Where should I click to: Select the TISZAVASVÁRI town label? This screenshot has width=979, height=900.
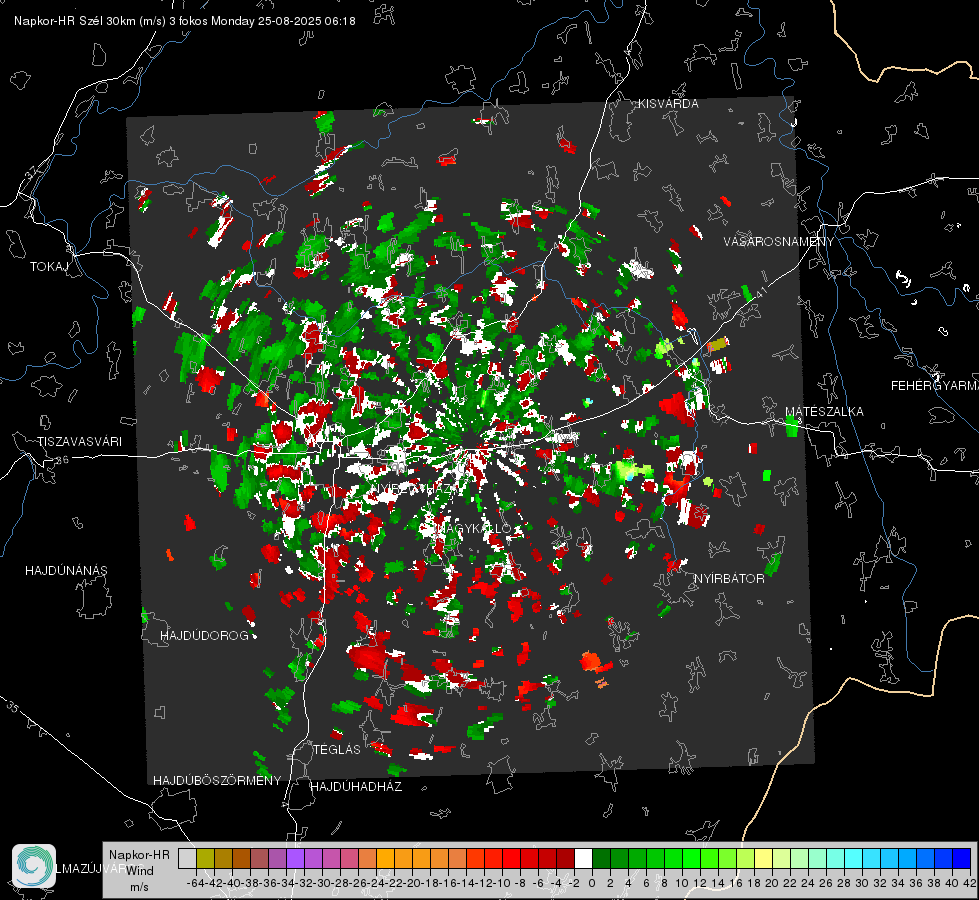click(79, 442)
